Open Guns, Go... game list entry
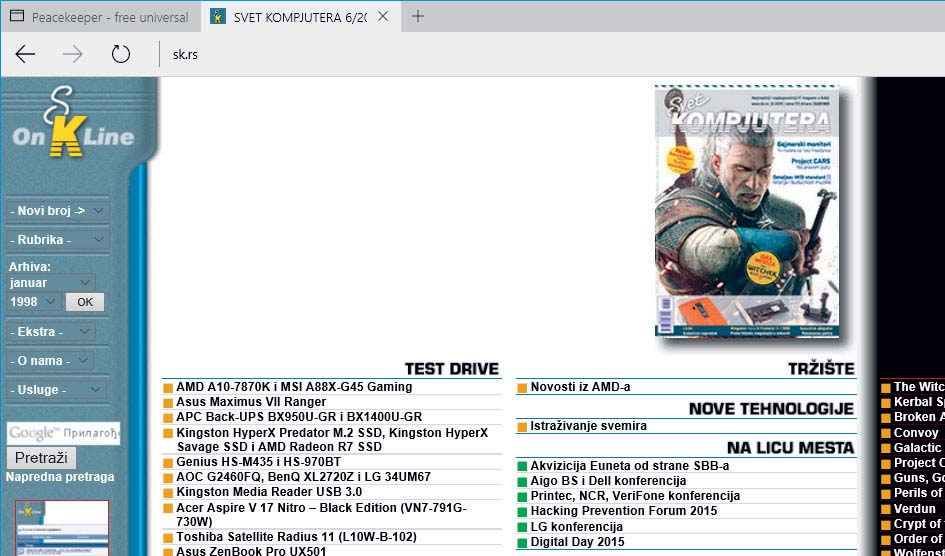Screen dimensions: 945x556 [919, 478]
